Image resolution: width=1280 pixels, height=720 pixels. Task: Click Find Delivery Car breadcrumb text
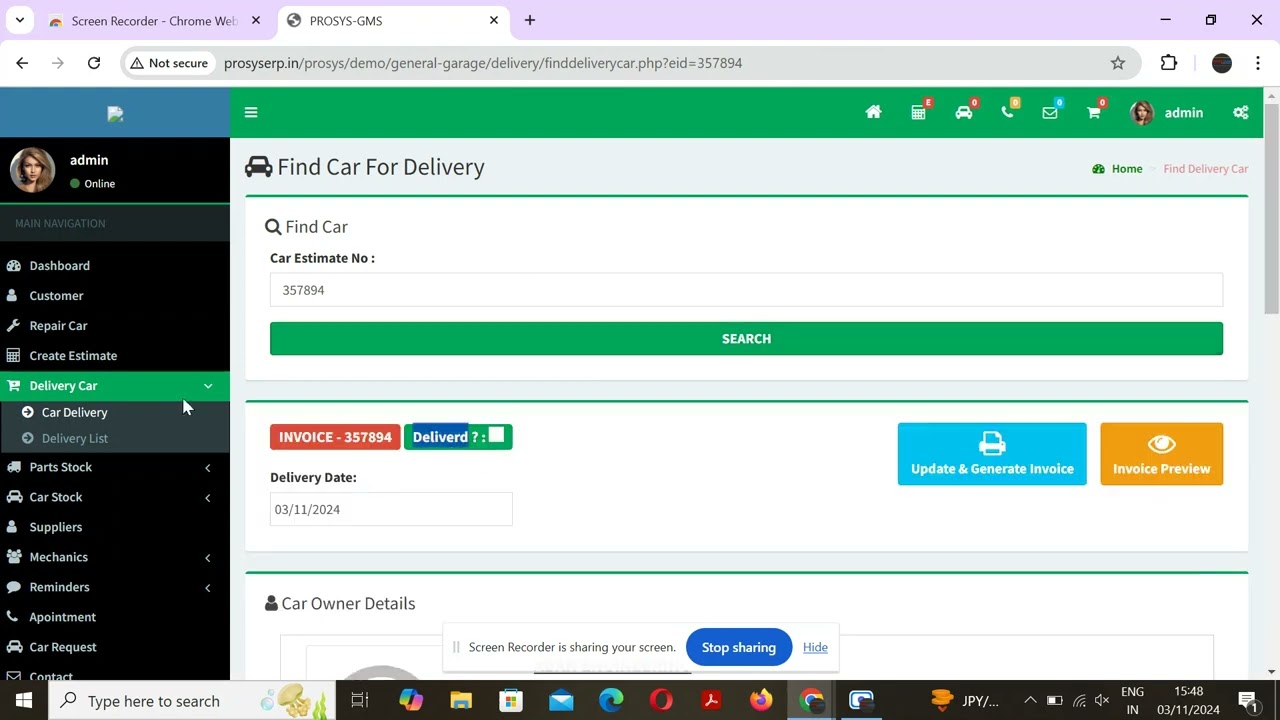click(x=1205, y=169)
